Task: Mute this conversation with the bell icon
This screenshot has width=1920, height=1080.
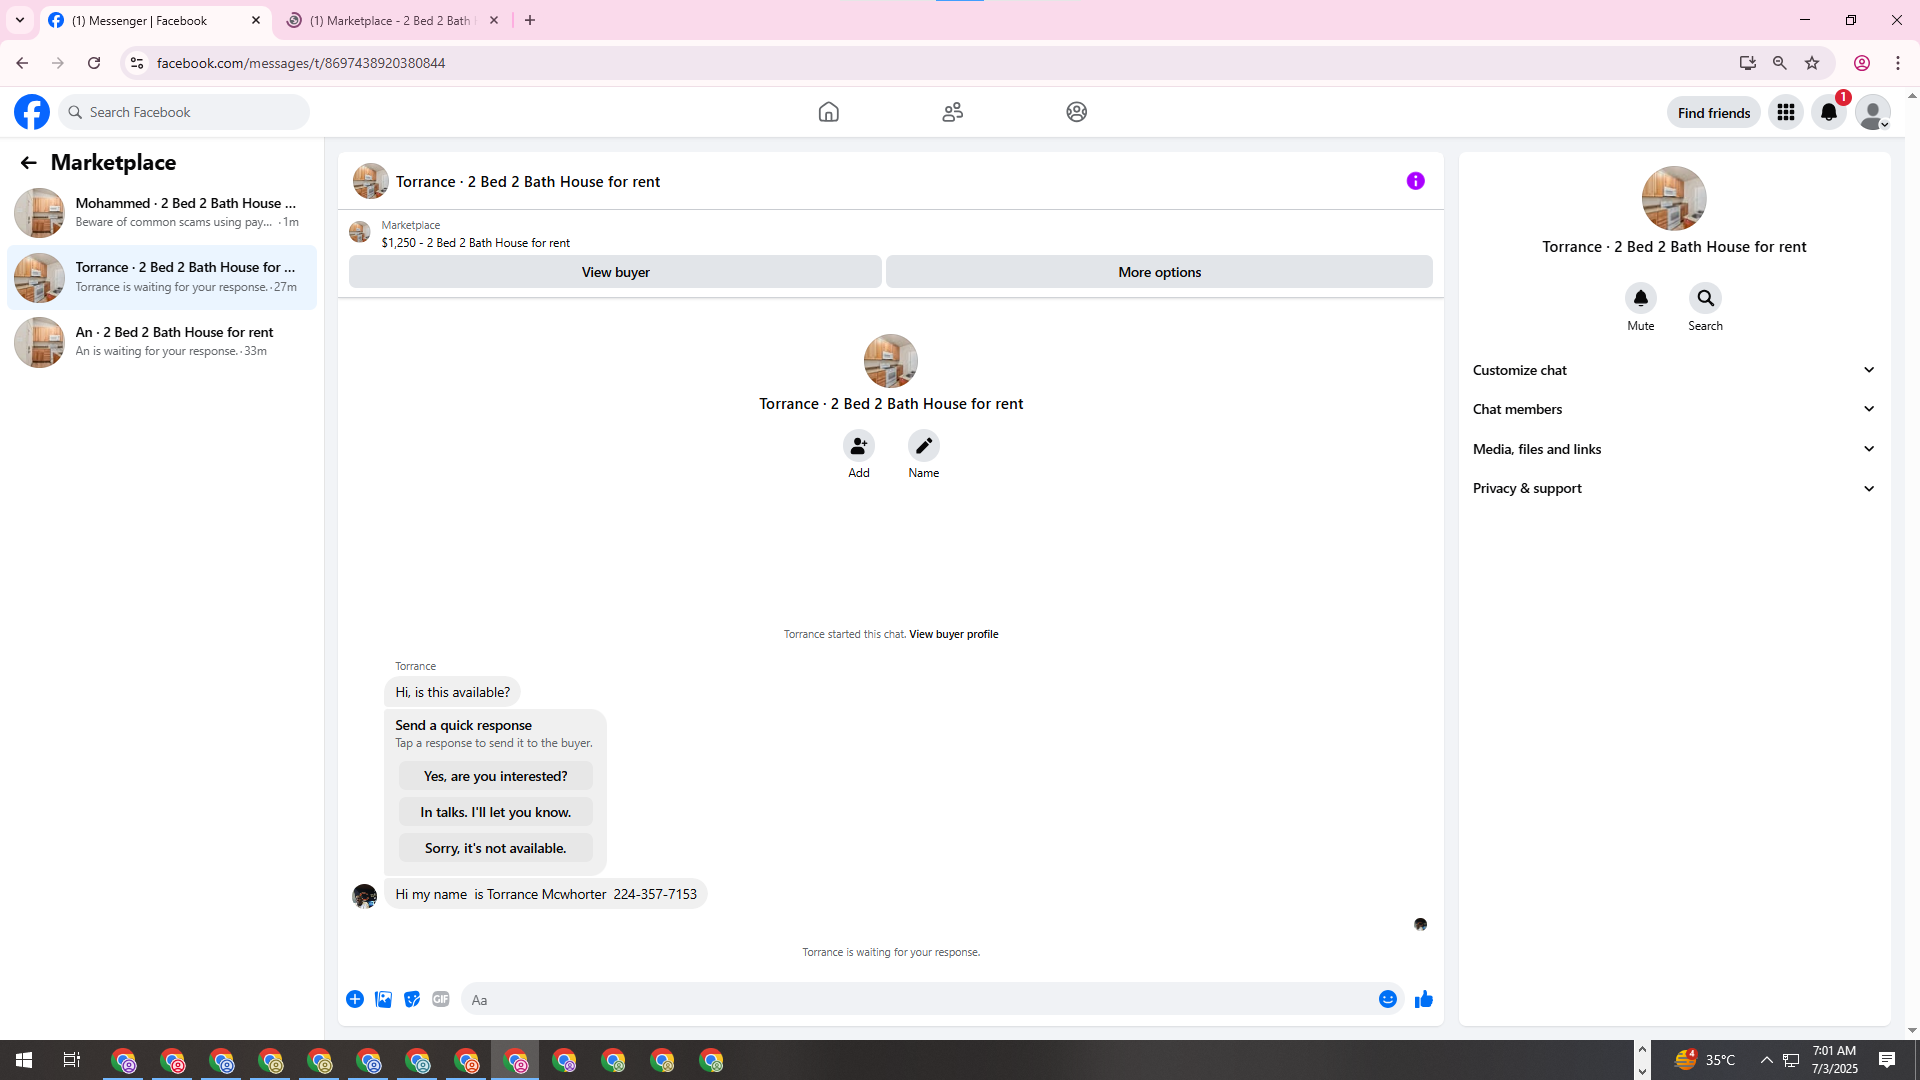Action: tap(1640, 298)
